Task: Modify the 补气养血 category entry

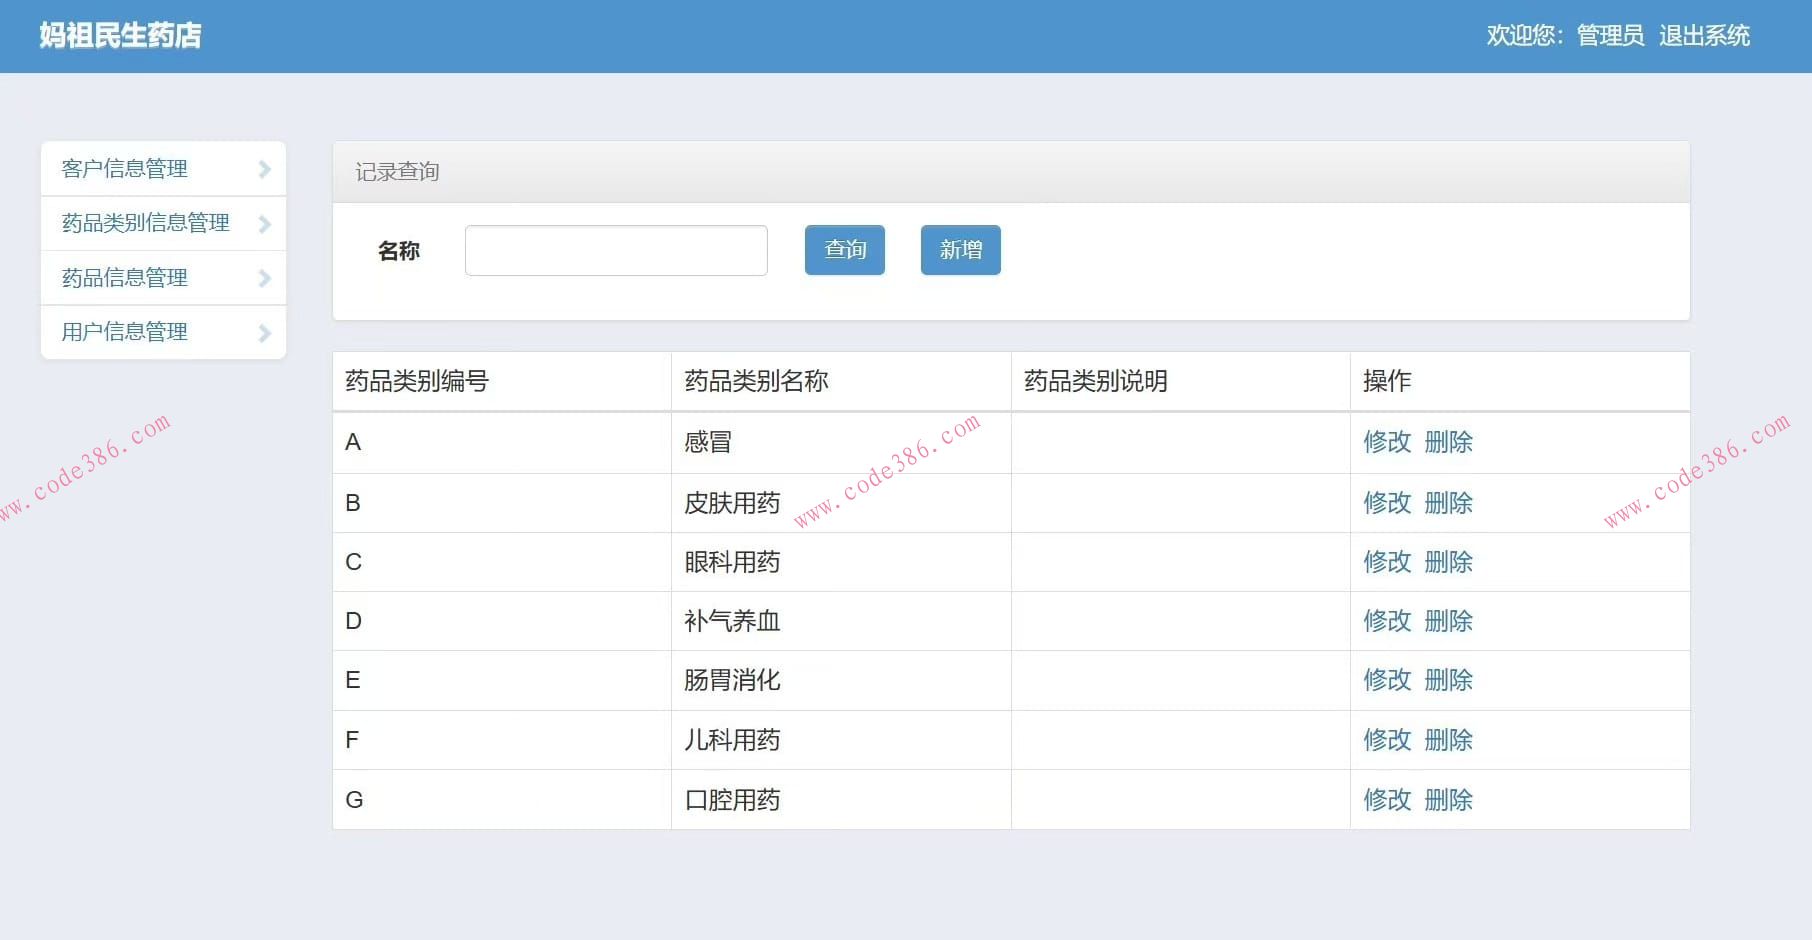Action: point(1387,621)
